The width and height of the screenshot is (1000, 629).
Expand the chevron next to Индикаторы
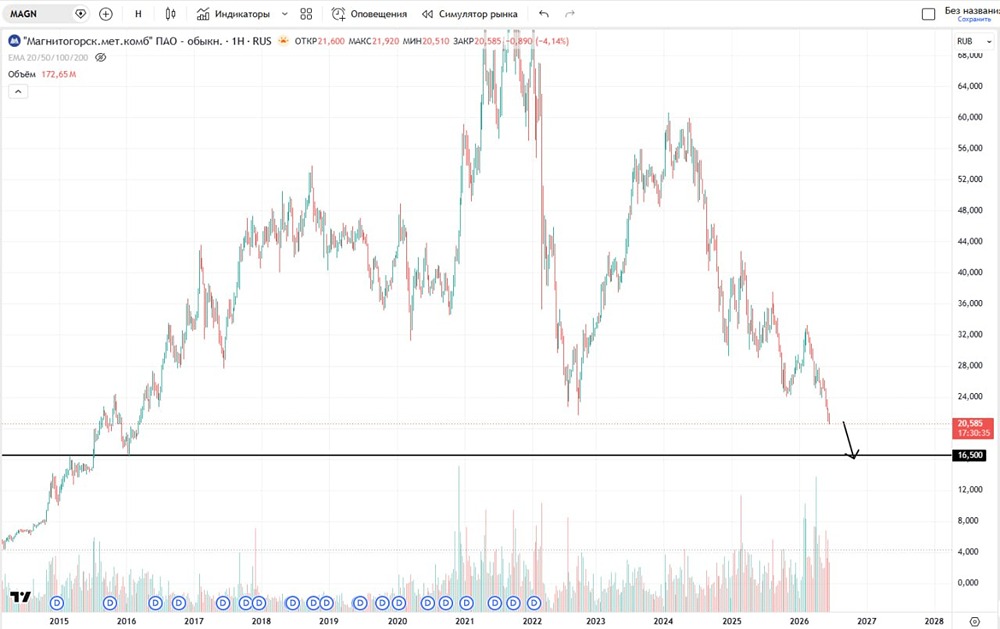coord(284,13)
